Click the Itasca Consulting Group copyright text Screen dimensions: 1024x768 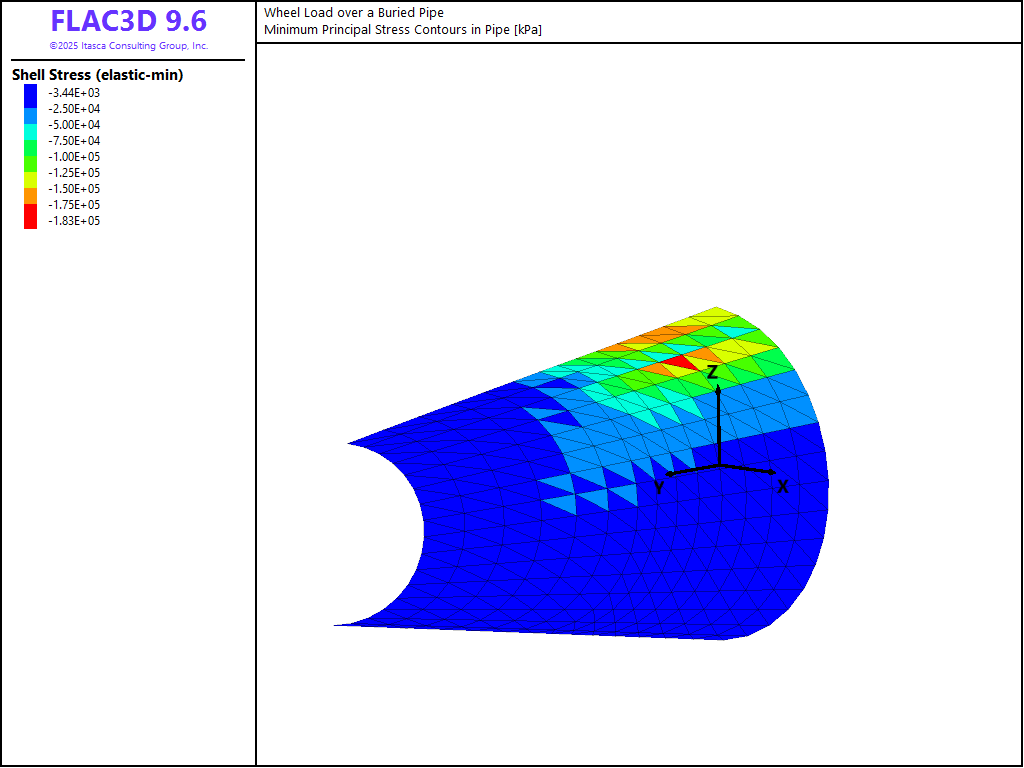(x=128, y=46)
